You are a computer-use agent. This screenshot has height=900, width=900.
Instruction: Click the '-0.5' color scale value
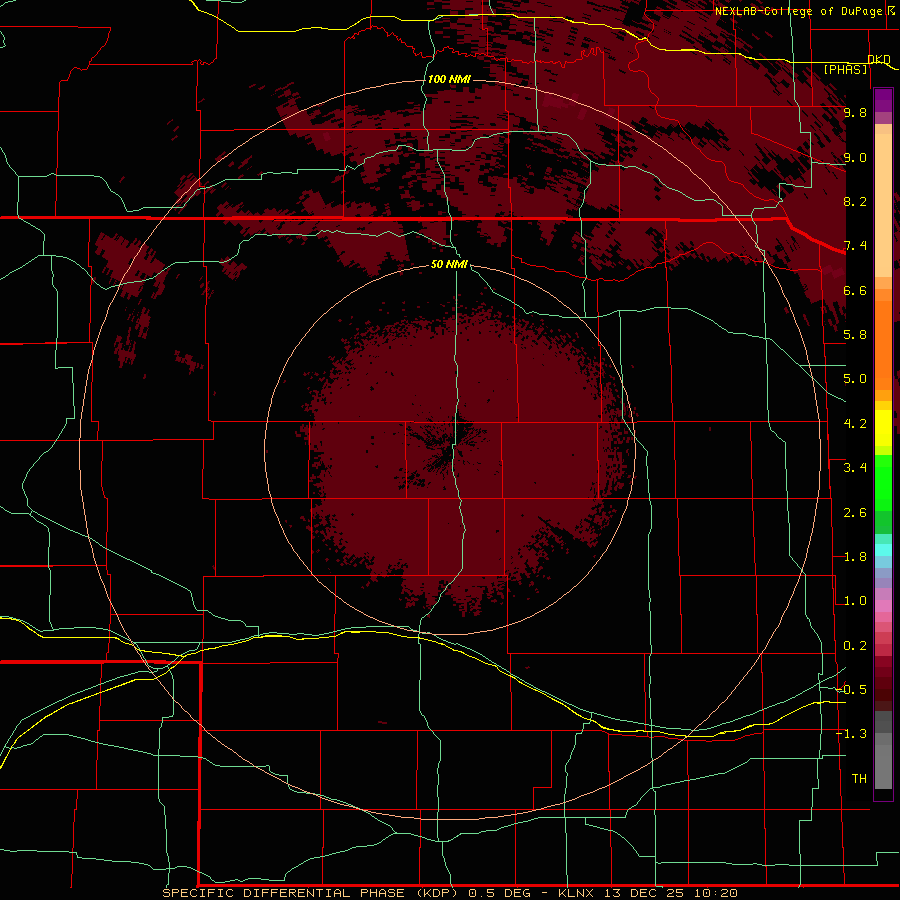coord(851,690)
